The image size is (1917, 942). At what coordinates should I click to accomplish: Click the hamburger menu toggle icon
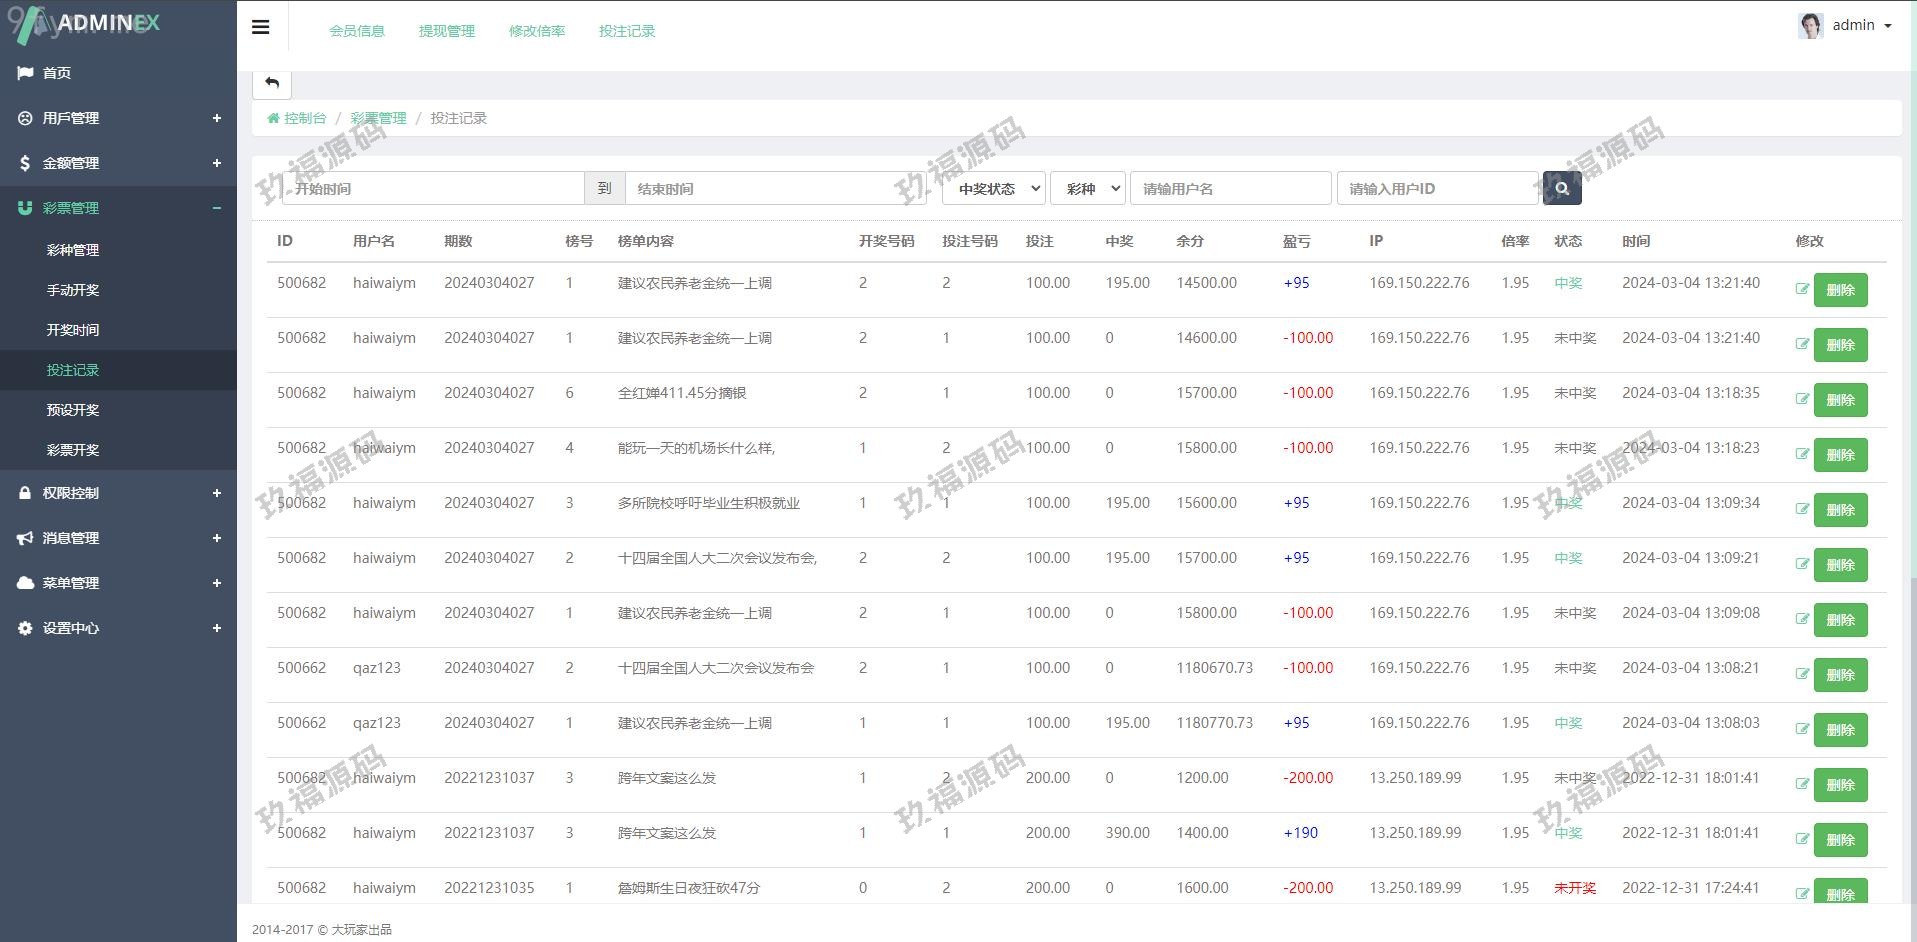click(260, 27)
